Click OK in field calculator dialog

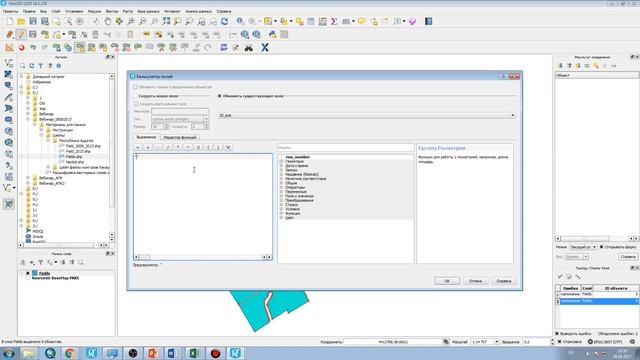point(447,281)
